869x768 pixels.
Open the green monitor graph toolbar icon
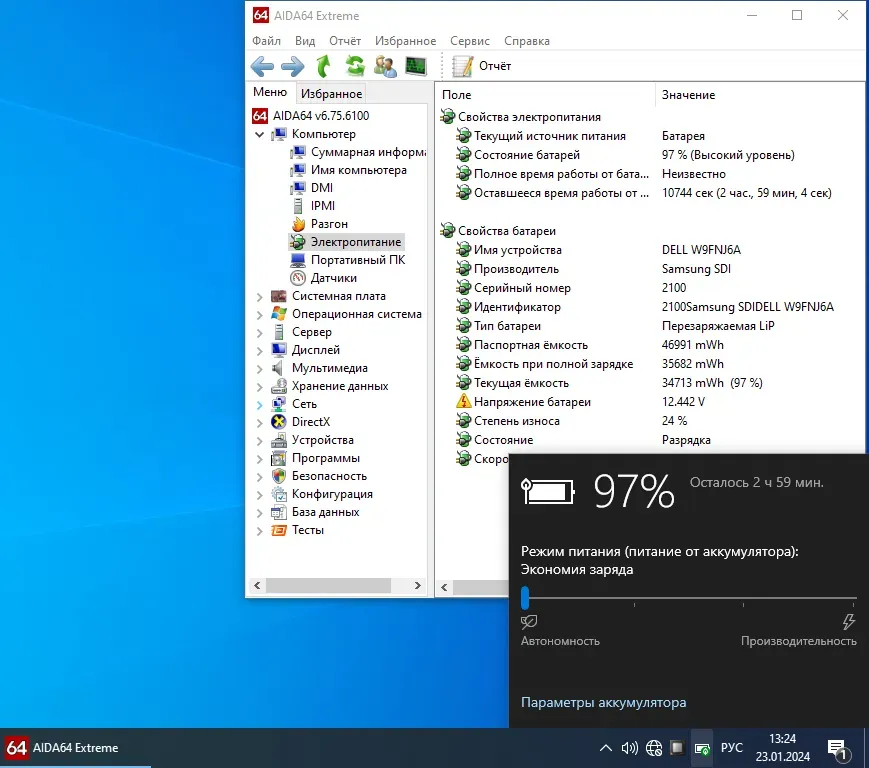415,67
